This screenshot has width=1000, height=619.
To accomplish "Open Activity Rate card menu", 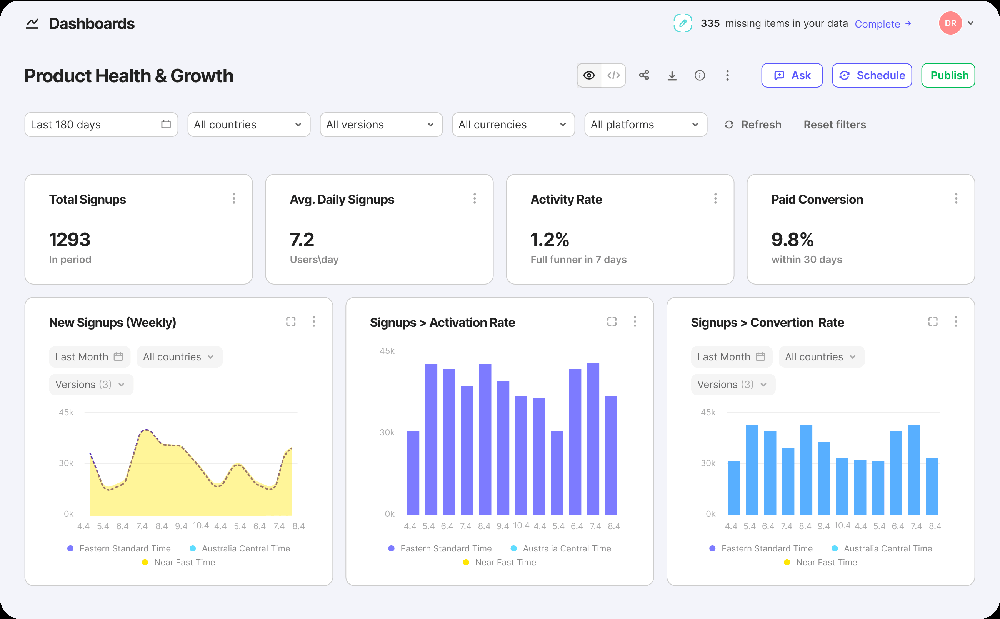I will click(x=716, y=199).
